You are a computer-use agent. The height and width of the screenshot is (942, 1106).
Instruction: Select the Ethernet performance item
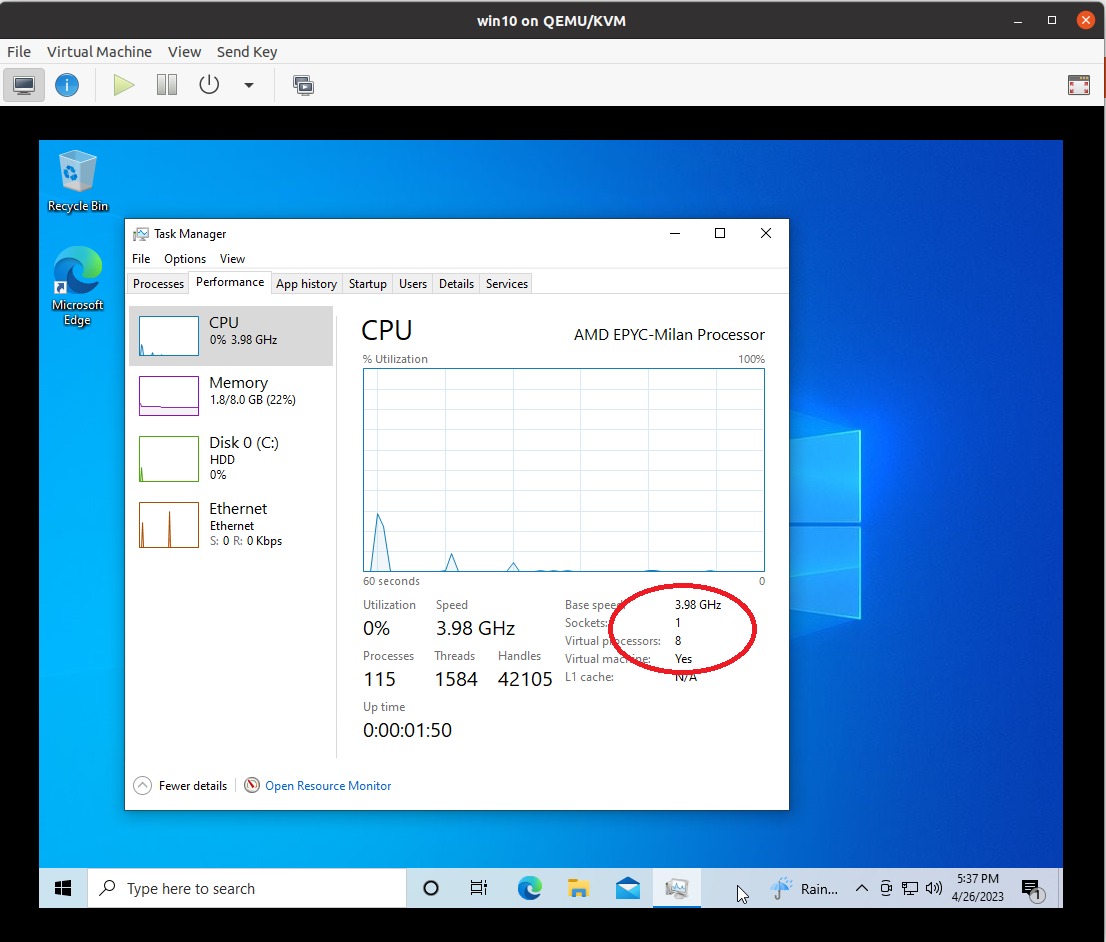pos(231,525)
